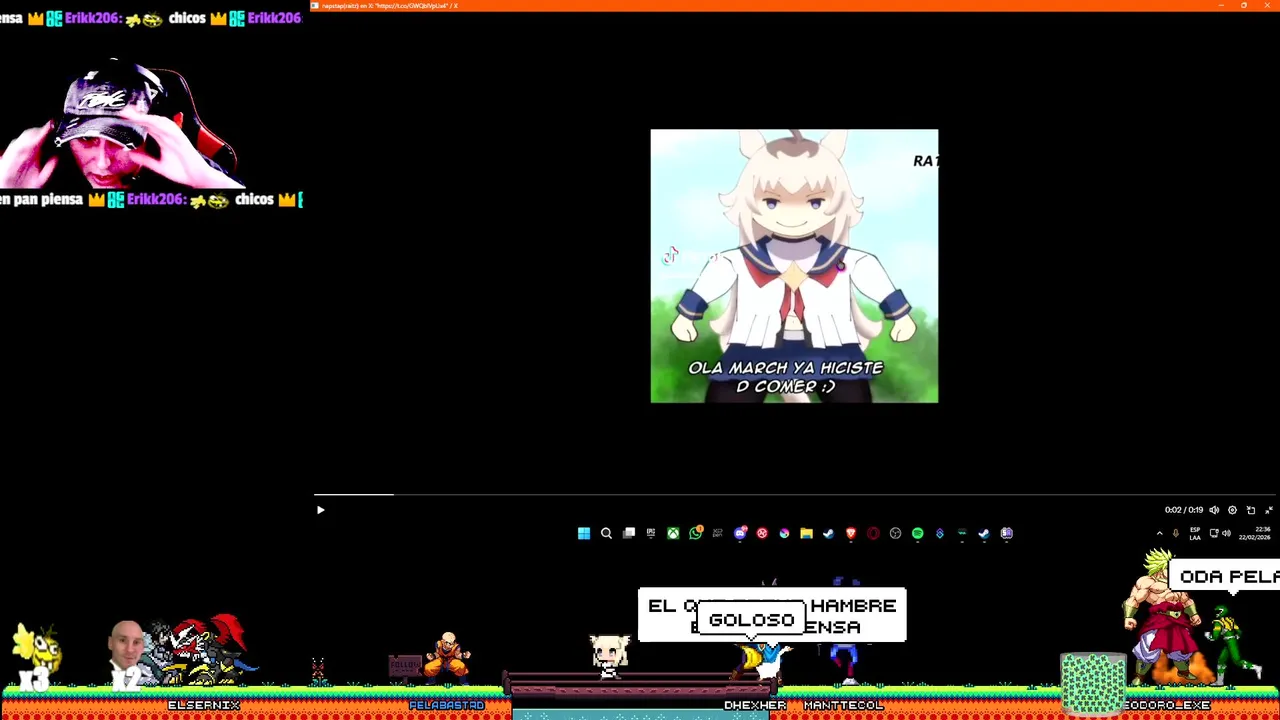Switch ESP LAA keyboard language
This screenshot has height=720, width=1280.
(1195, 533)
